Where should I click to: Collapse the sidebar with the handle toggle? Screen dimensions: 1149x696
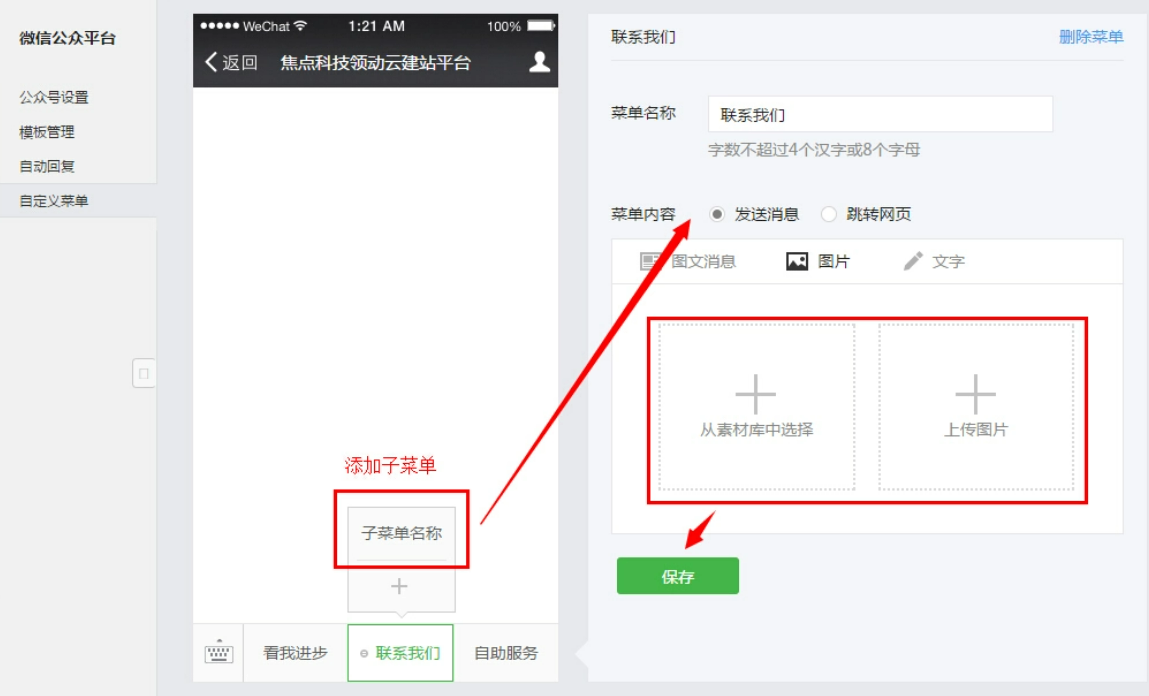pyautogui.click(x=144, y=373)
